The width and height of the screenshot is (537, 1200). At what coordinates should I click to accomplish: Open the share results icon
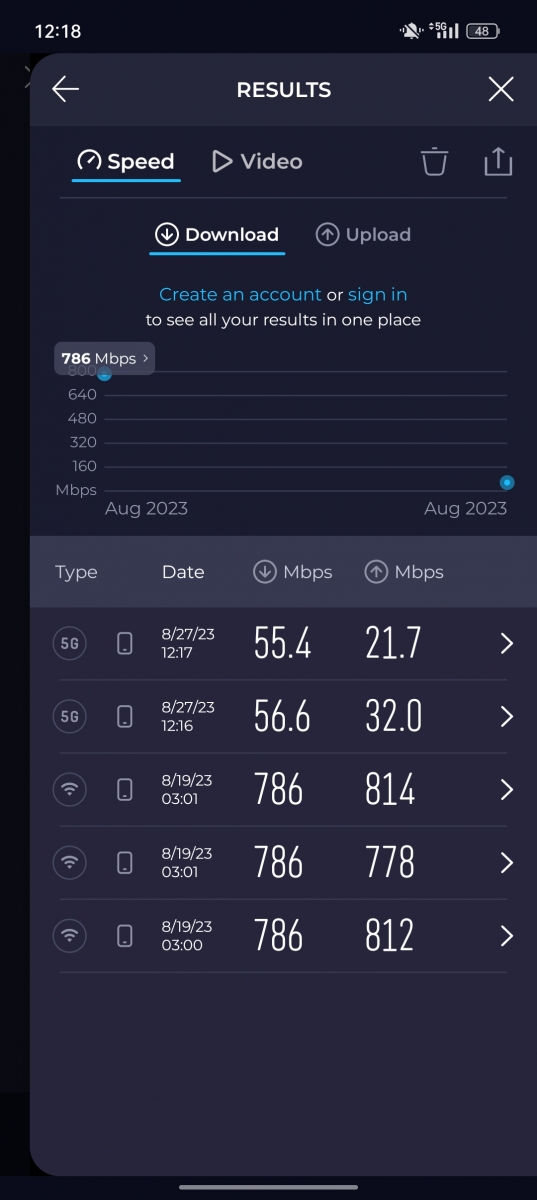pos(498,161)
